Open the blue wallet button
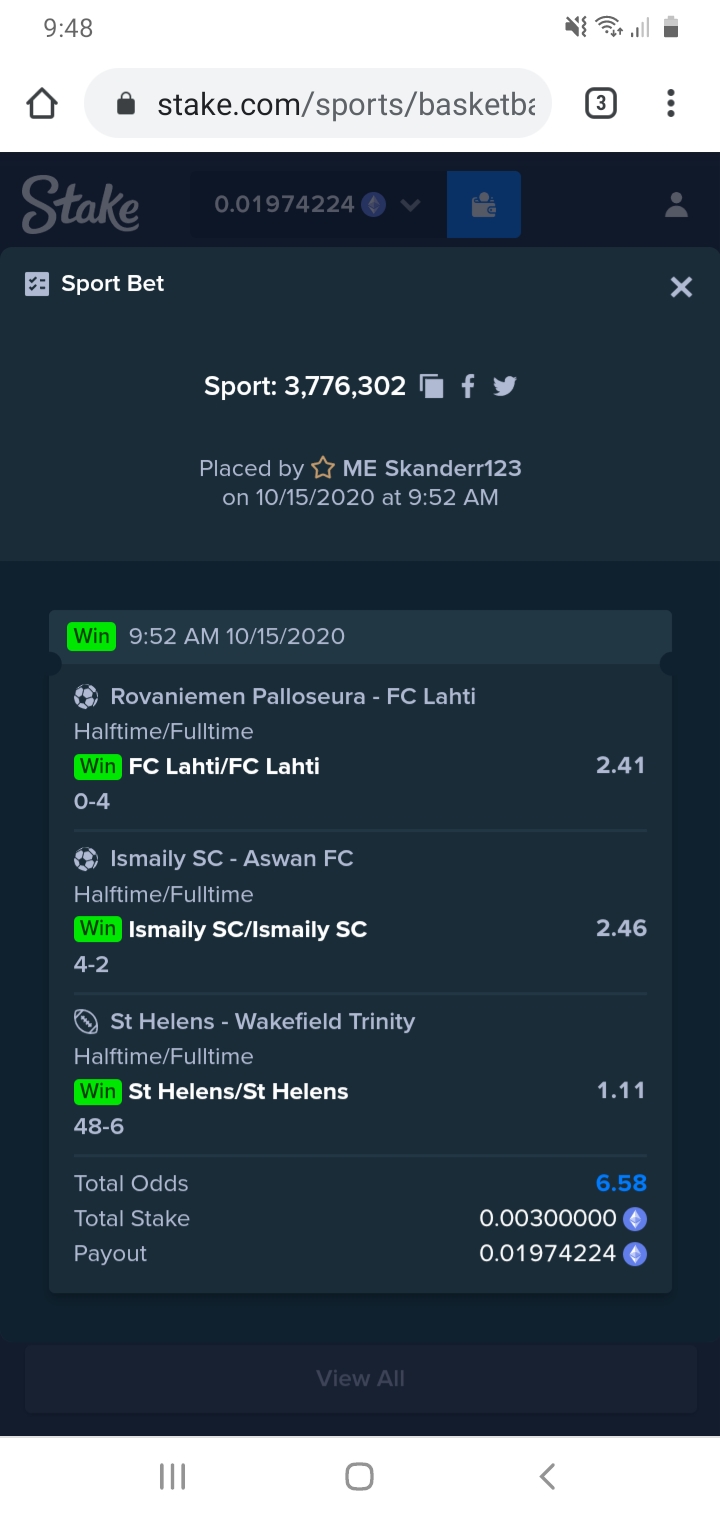 click(484, 205)
